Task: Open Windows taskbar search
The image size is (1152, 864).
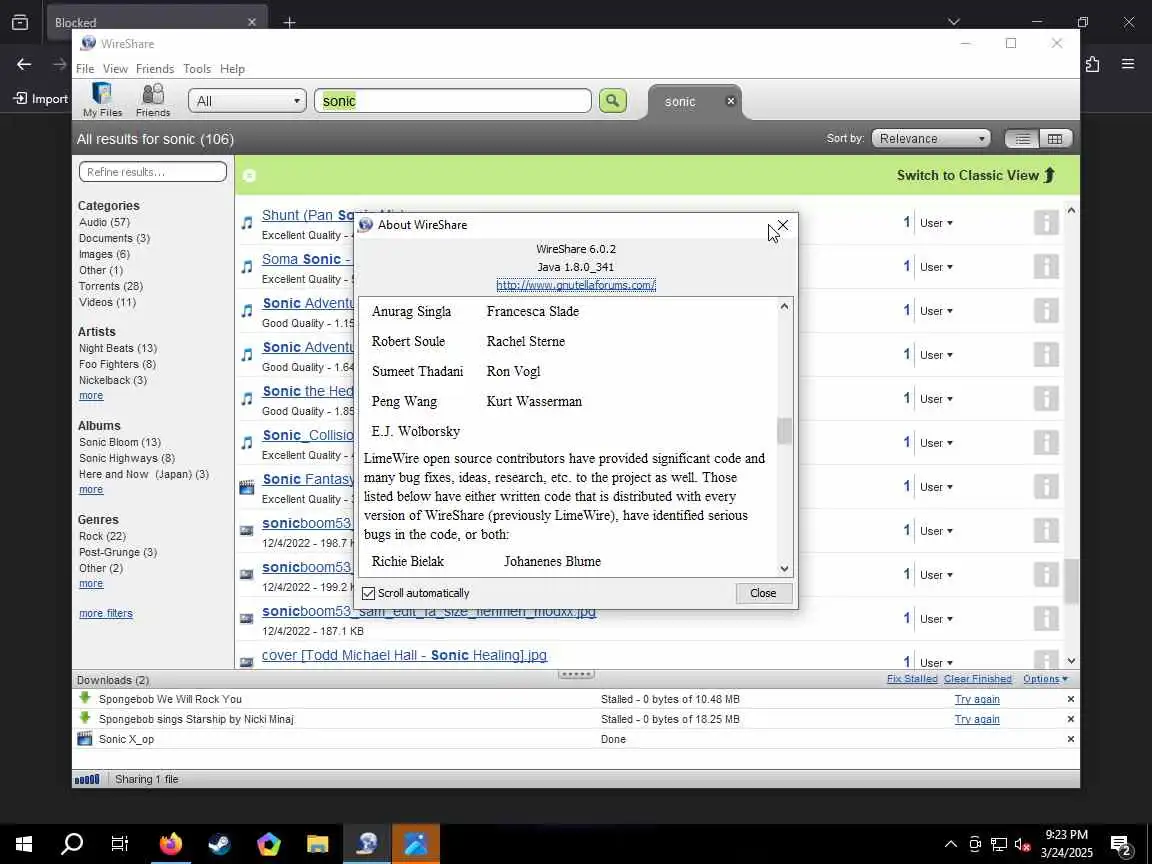Action: point(72,843)
